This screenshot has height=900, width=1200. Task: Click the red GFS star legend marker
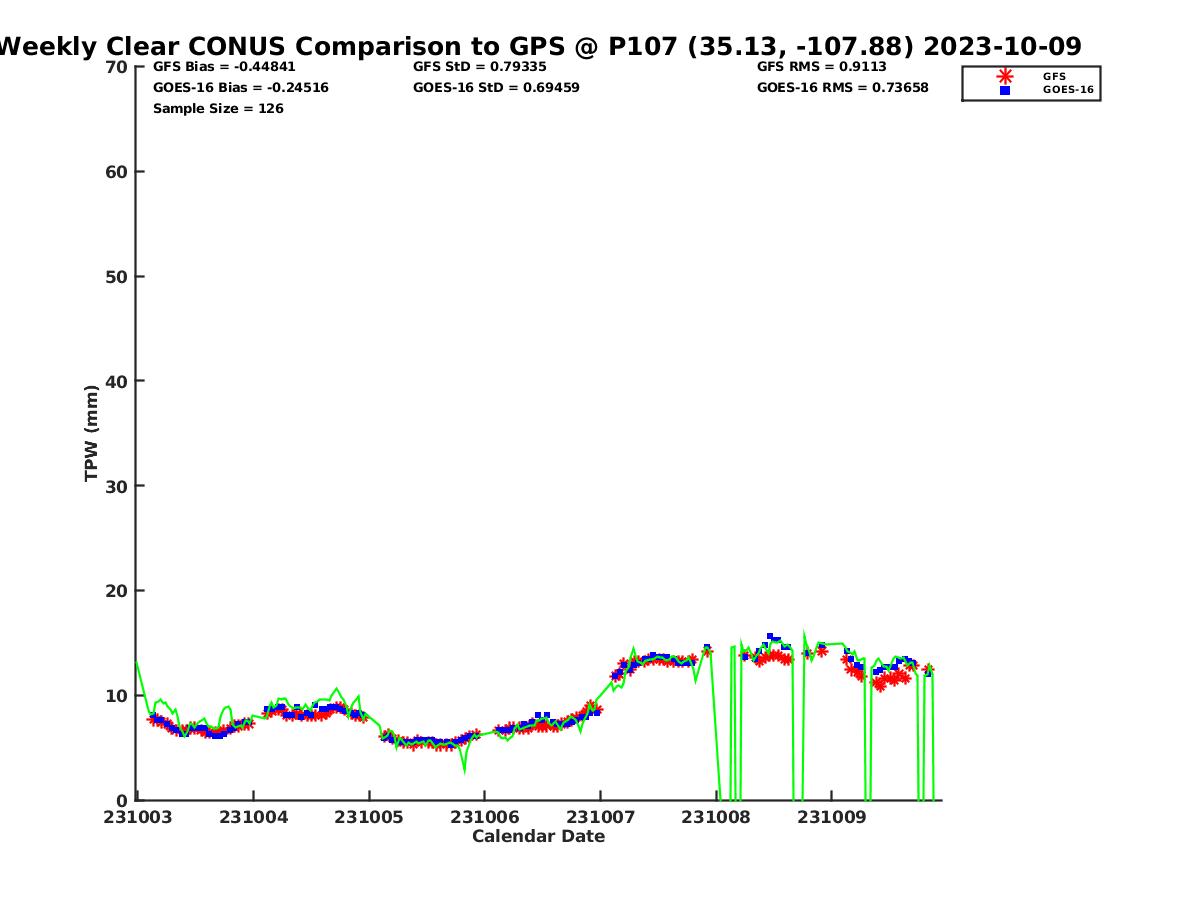coord(1005,76)
